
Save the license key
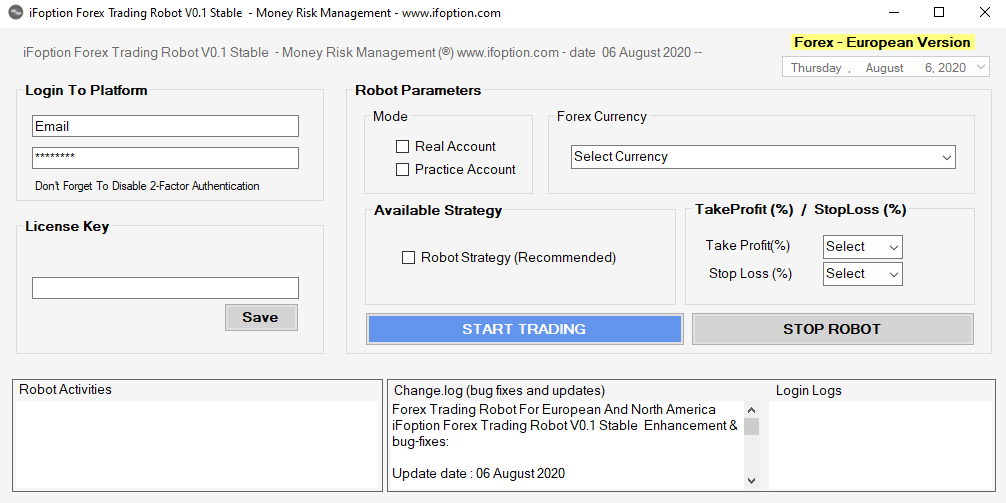pos(260,318)
